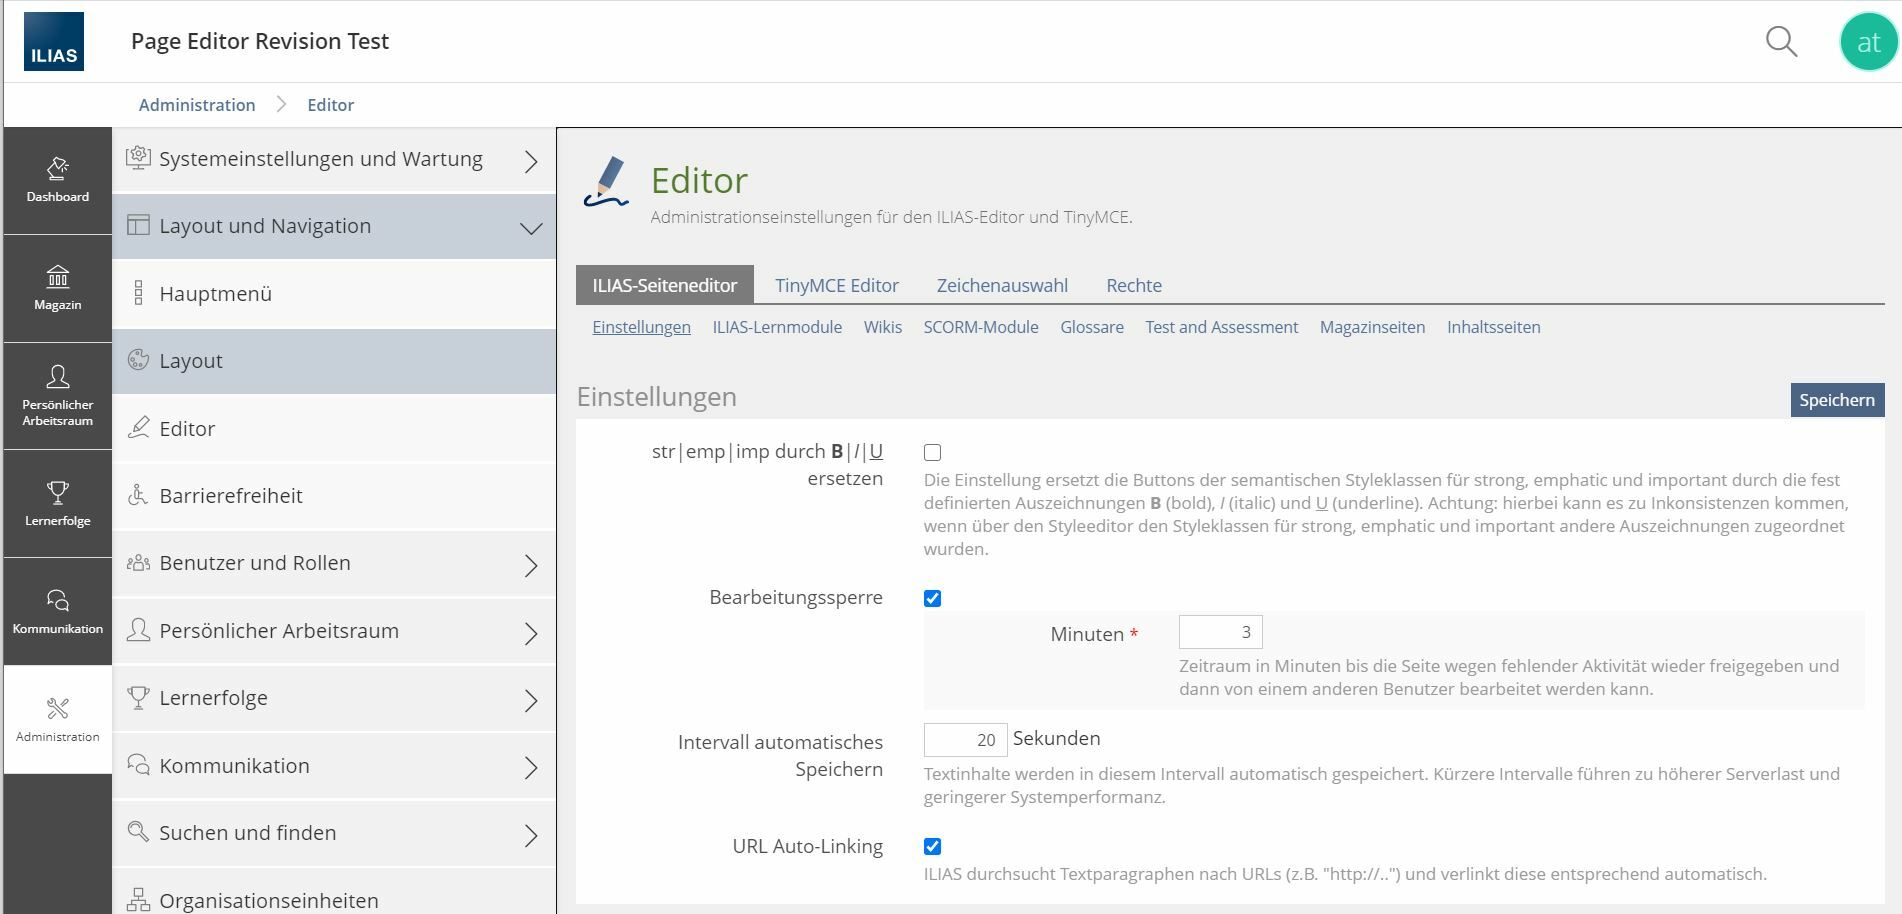Open Lernerfolge trophy in main sidebar
This screenshot has height=914, width=1902.
pos(58,504)
